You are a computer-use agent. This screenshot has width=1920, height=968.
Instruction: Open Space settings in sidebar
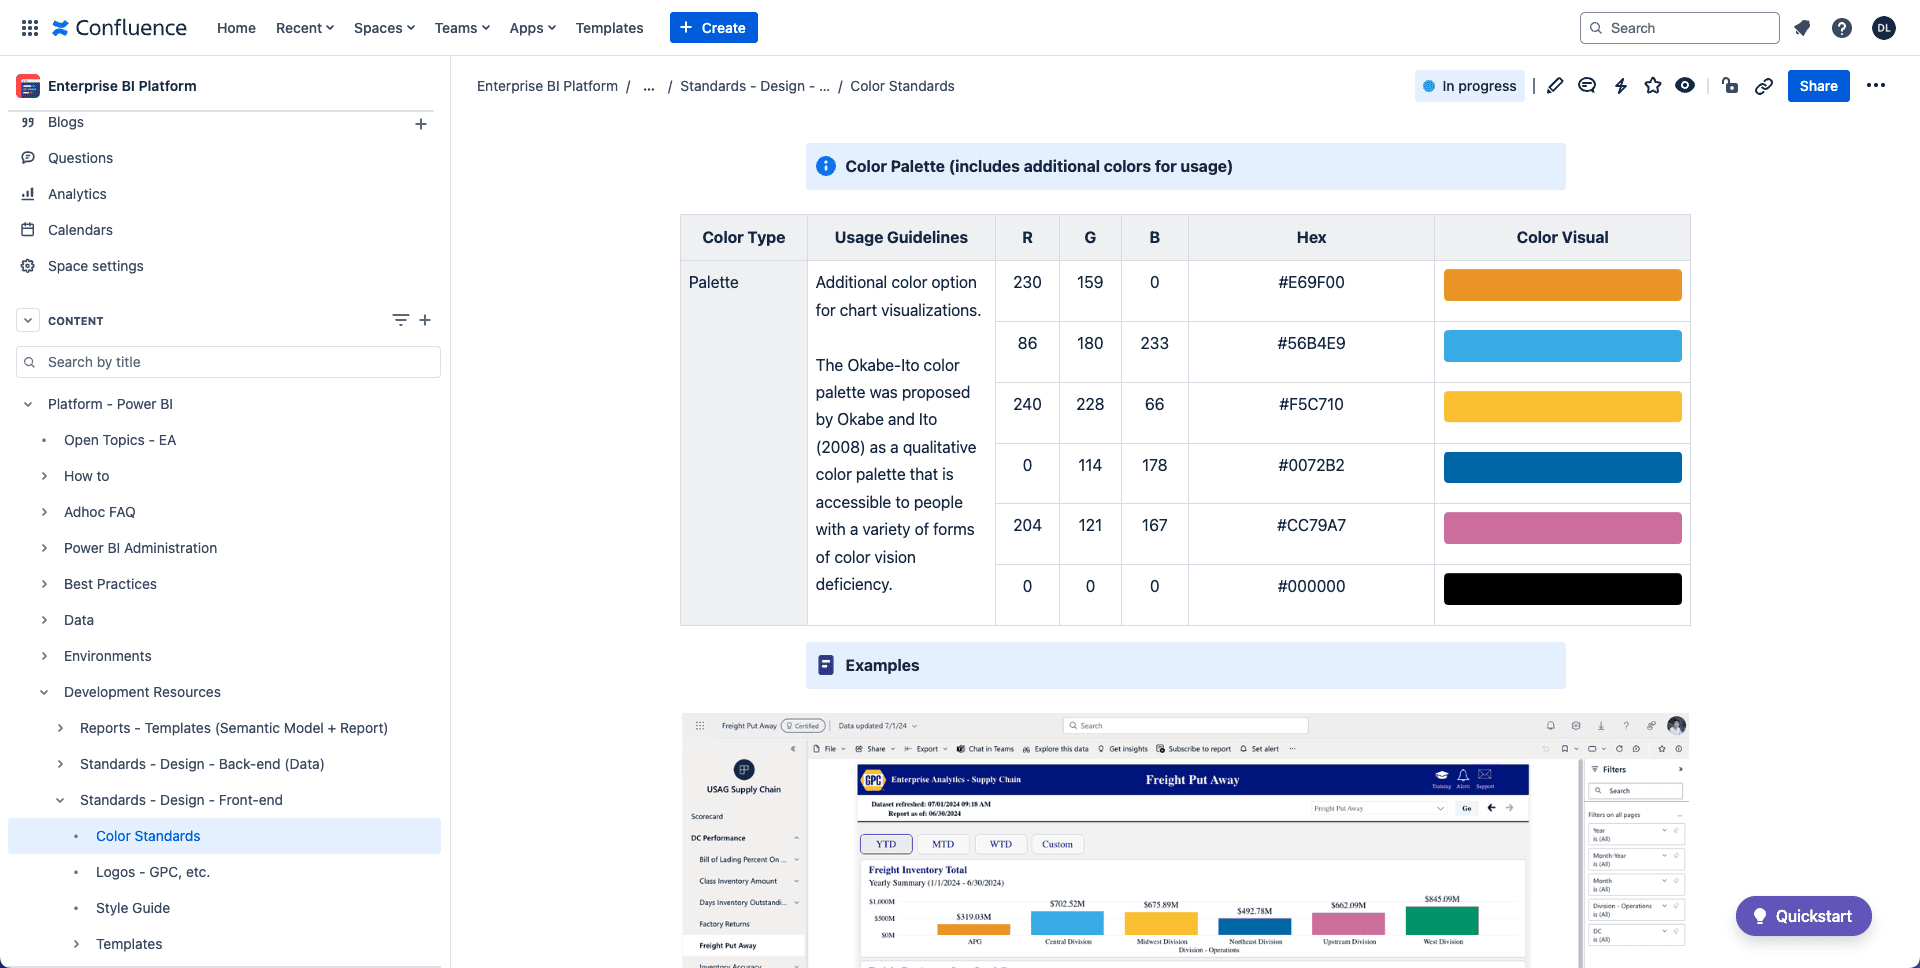tap(95, 266)
